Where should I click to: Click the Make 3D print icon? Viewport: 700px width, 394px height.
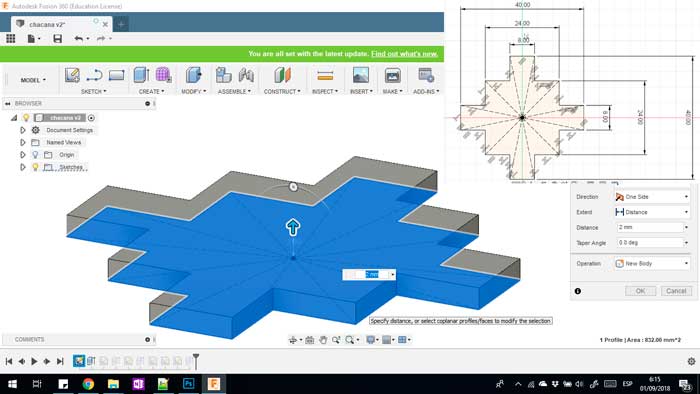[392, 75]
